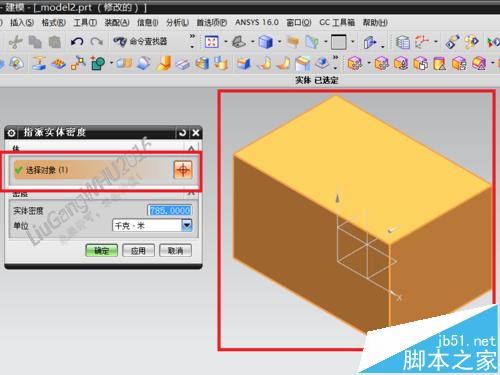This screenshot has width=500, height=375.
Task: Confirm with the green 确定 button
Action: [102, 251]
